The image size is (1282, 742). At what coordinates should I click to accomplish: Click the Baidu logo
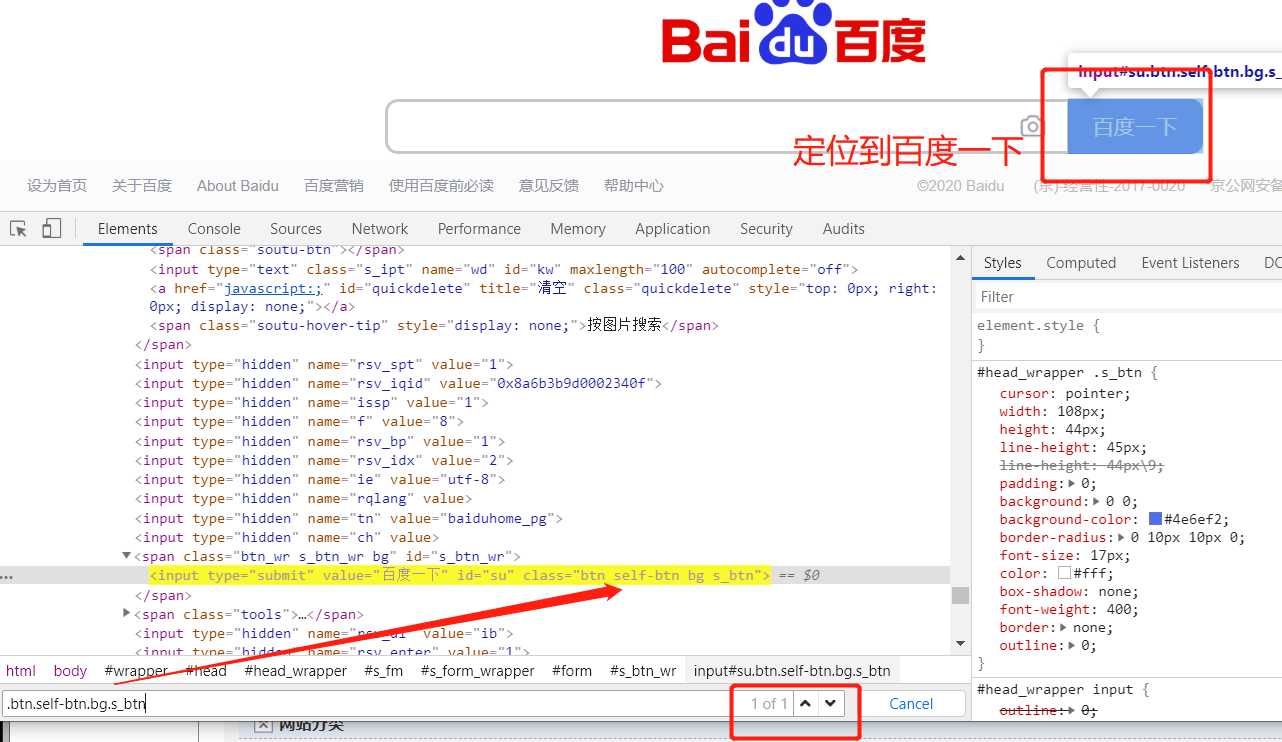[x=793, y=32]
